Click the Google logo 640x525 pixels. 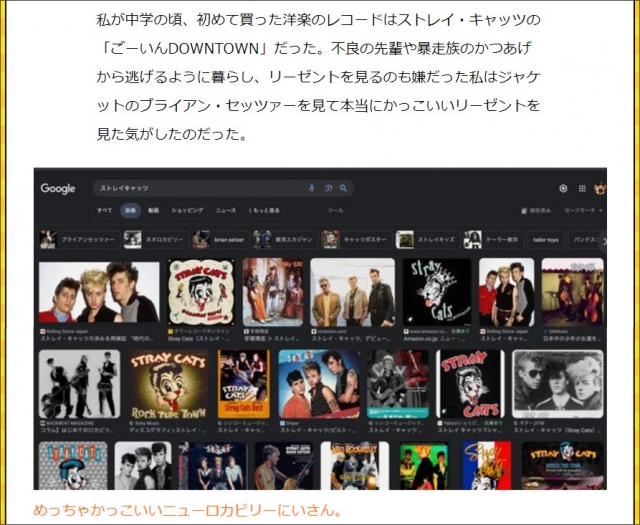[x=58, y=188]
